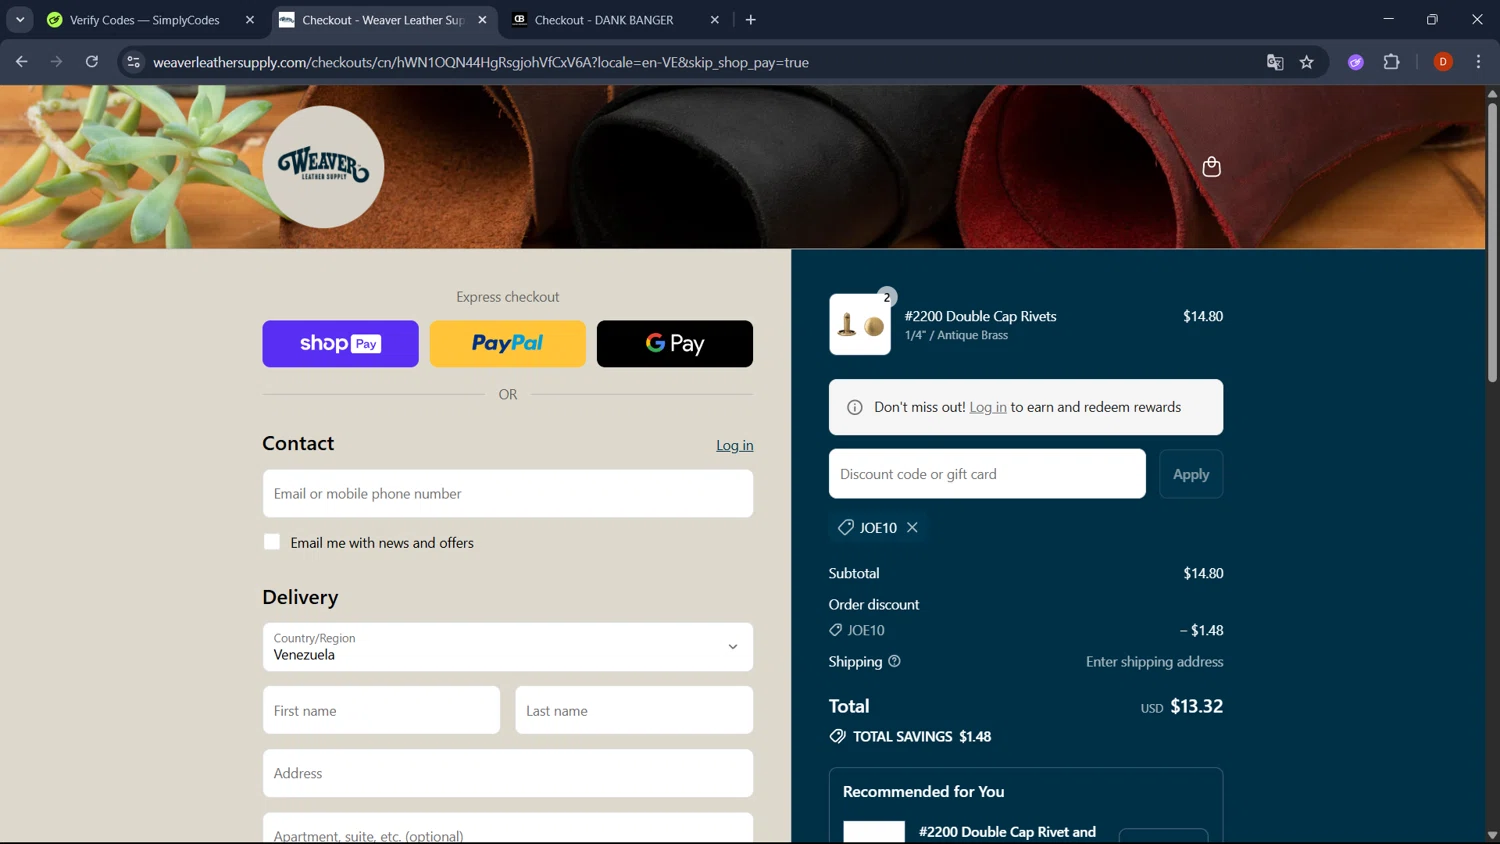The height and width of the screenshot is (844, 1500).
Task: Focus Apartment, suite, etc. field
Action: pyautogui.click(x=508, y=828)
